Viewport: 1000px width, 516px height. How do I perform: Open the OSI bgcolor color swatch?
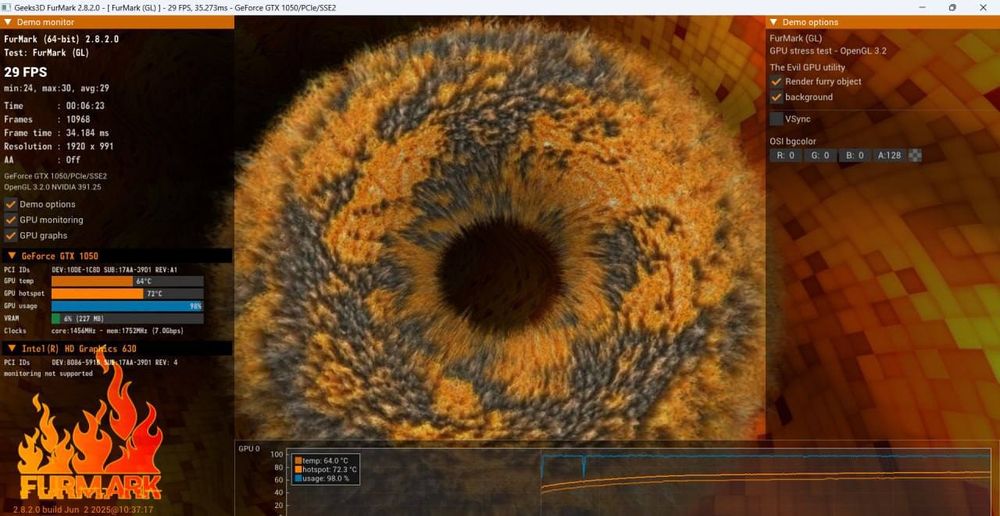(915, 155)
